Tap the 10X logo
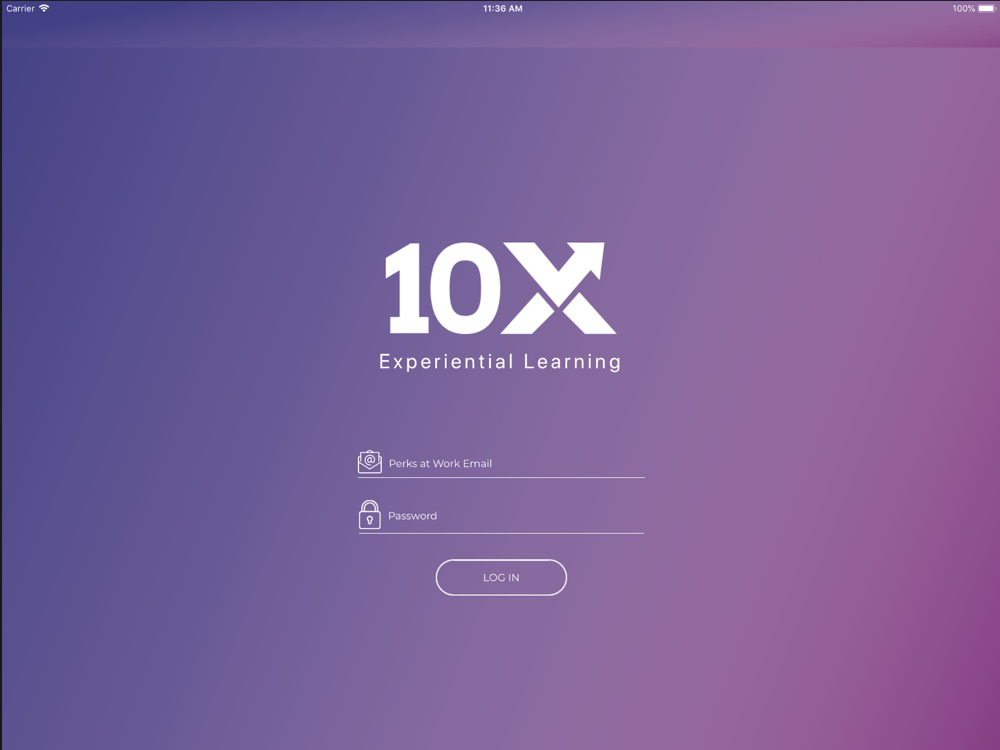The width and height of the screenshot is (1000, 750). pos(501,288)
